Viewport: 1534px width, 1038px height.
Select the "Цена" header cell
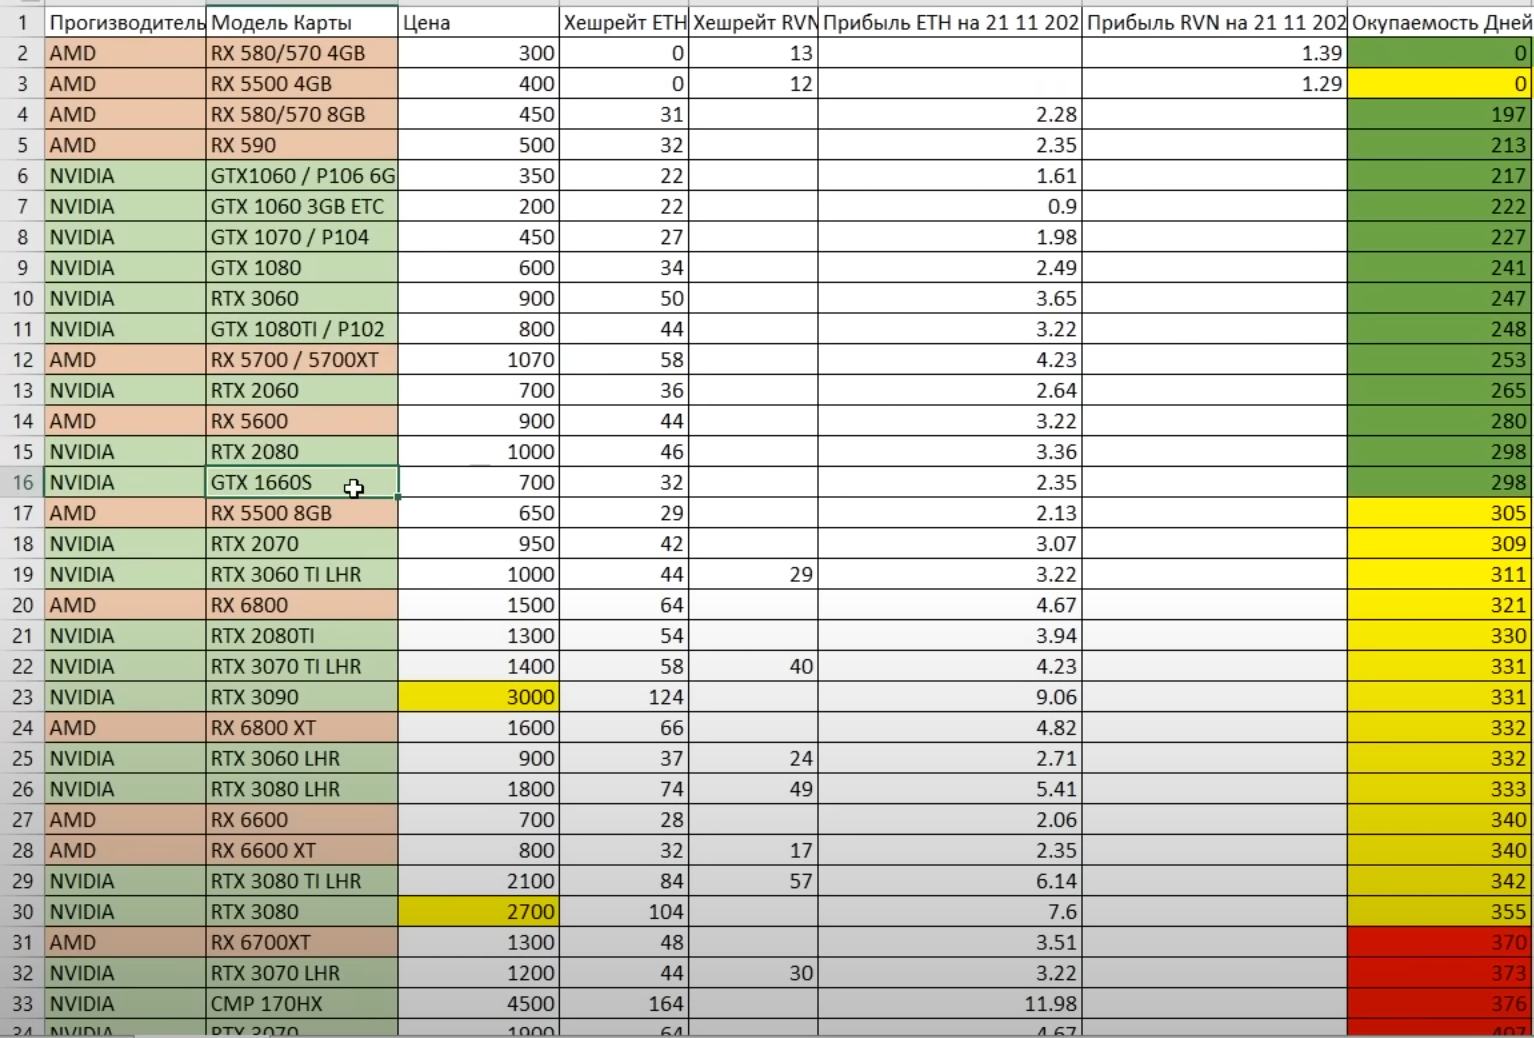479,22
